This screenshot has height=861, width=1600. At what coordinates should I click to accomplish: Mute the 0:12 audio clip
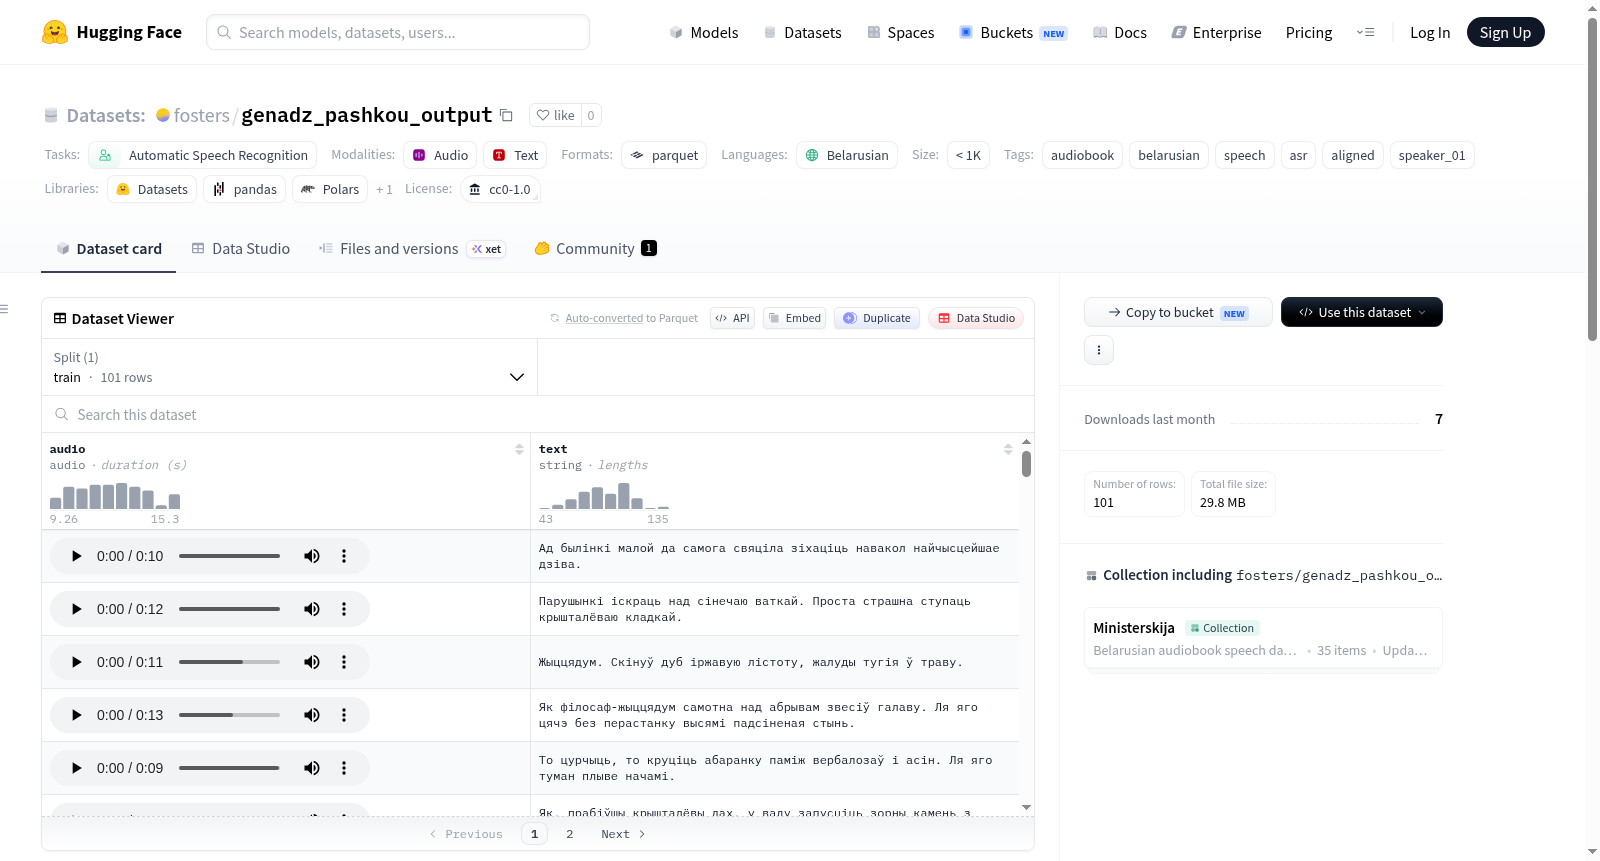312,609
